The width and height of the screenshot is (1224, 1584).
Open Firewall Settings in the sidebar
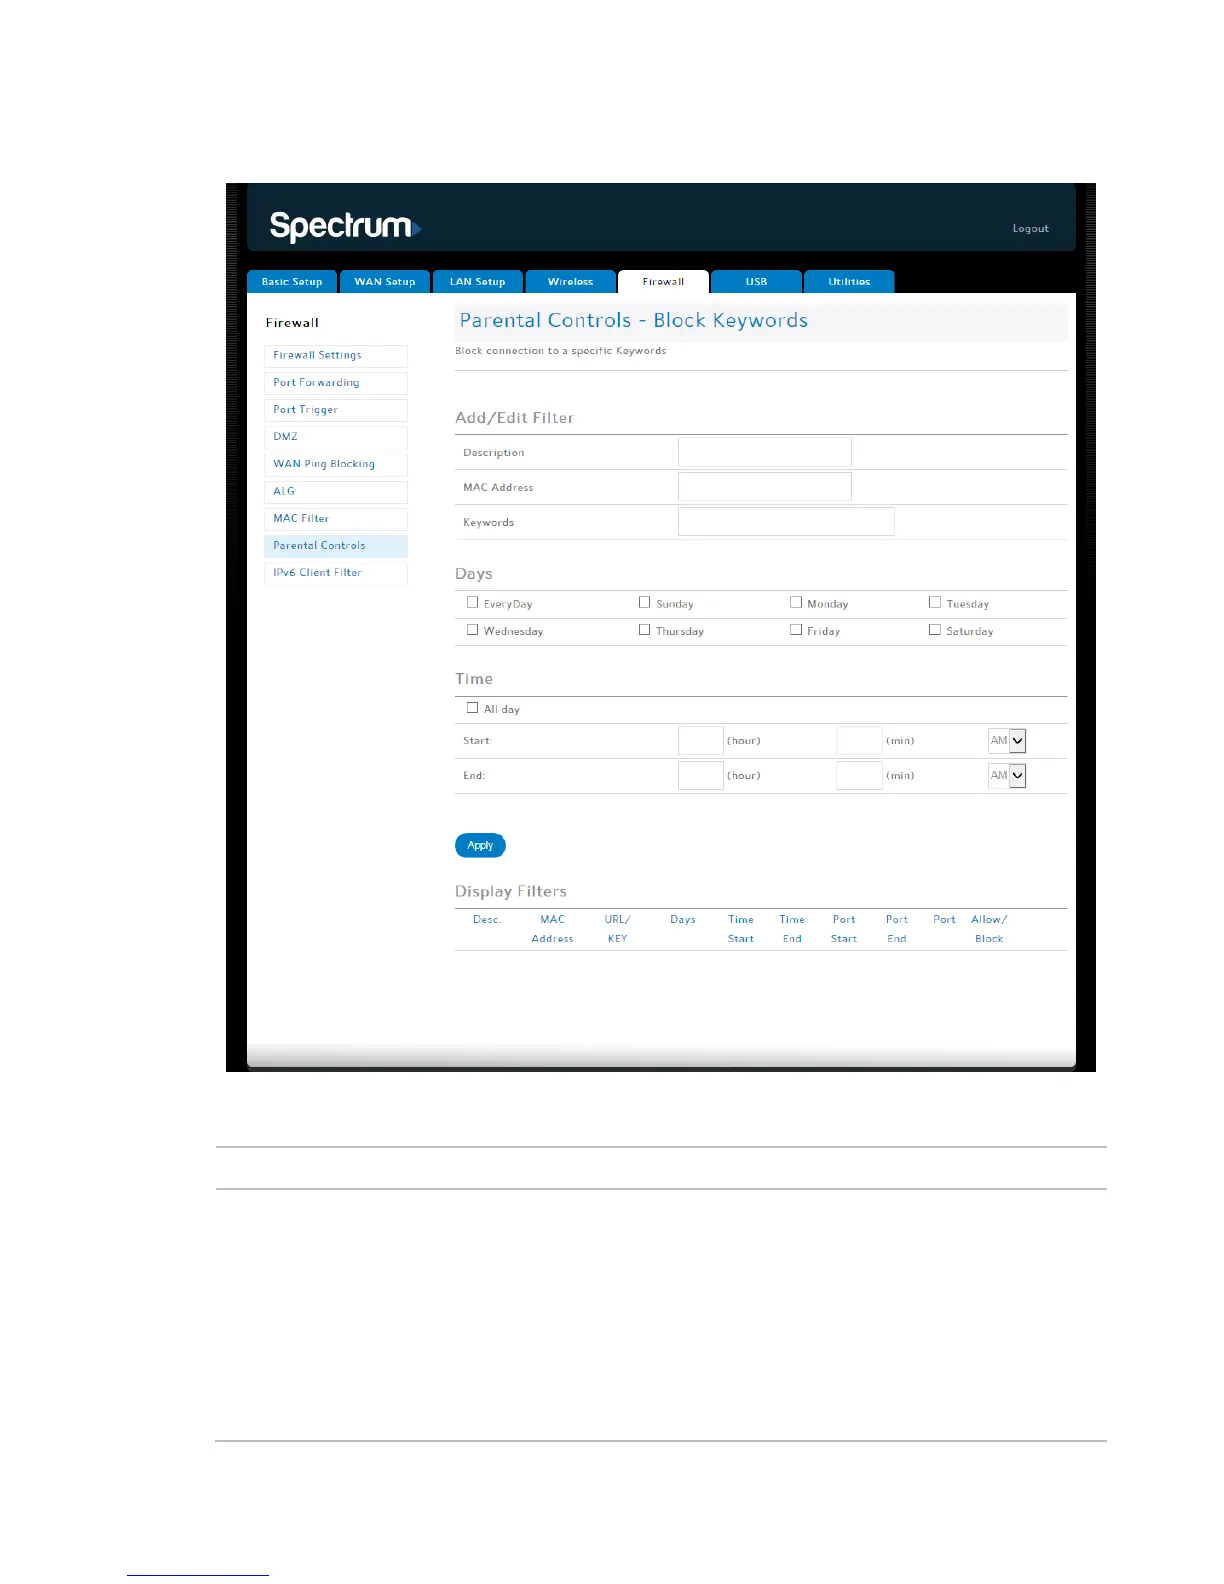click(336, 356)
